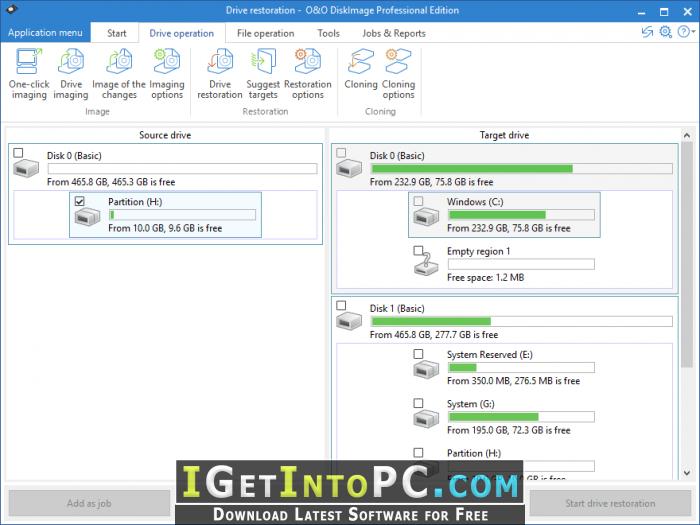Click Start drive restoration button

[x=610, y=503]
